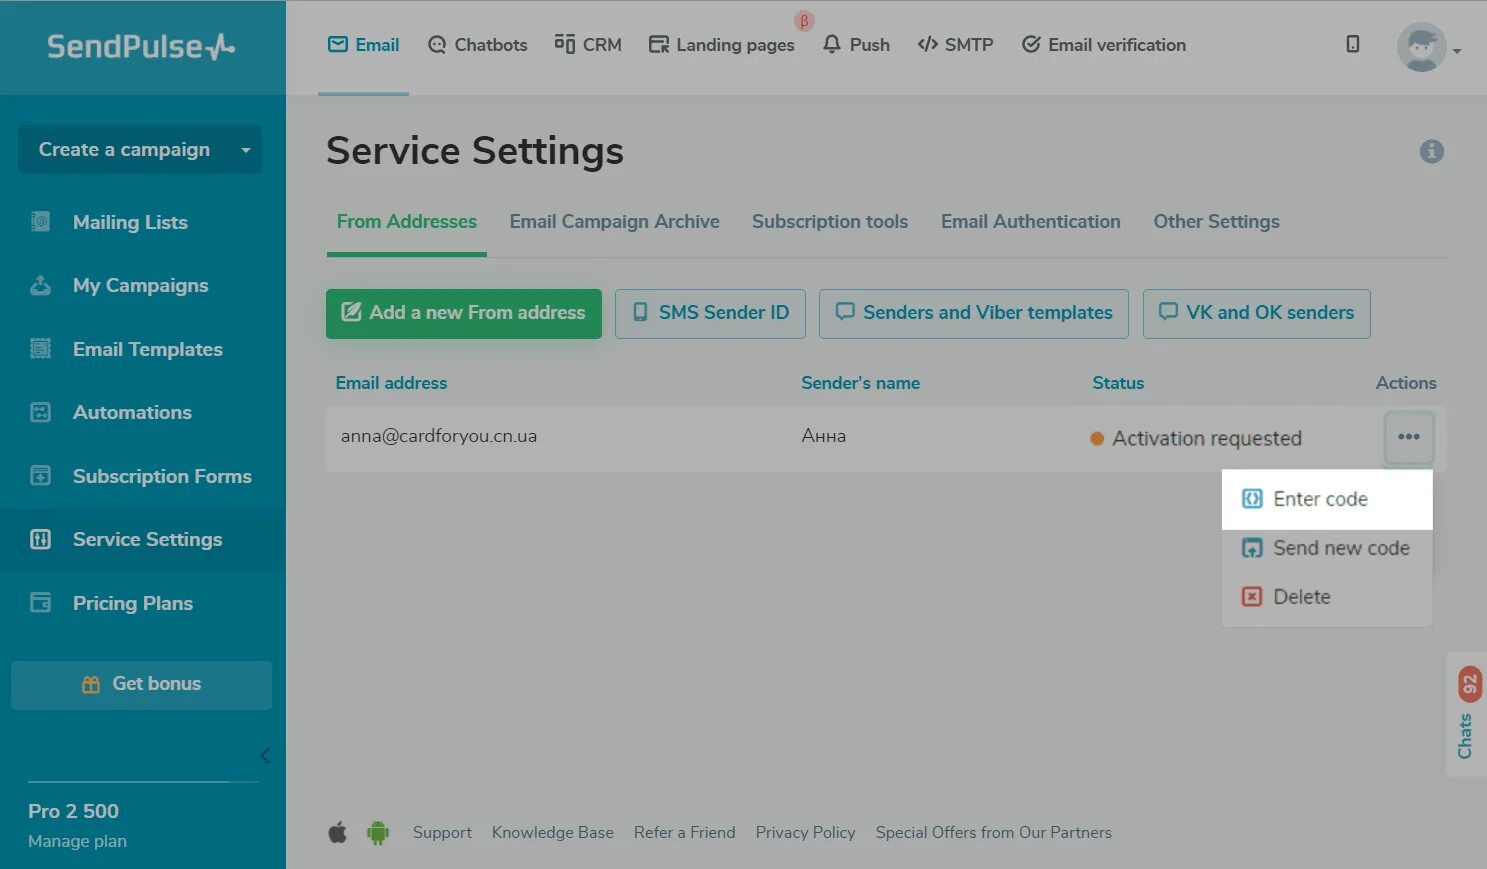Click the Sender's name column header
The image size is (1487, 869).
860,383
